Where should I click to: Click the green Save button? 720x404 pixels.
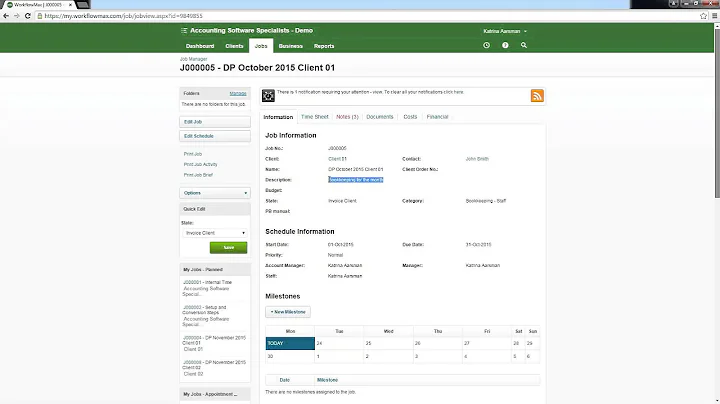pyautogui.click(x=228, y=247)
